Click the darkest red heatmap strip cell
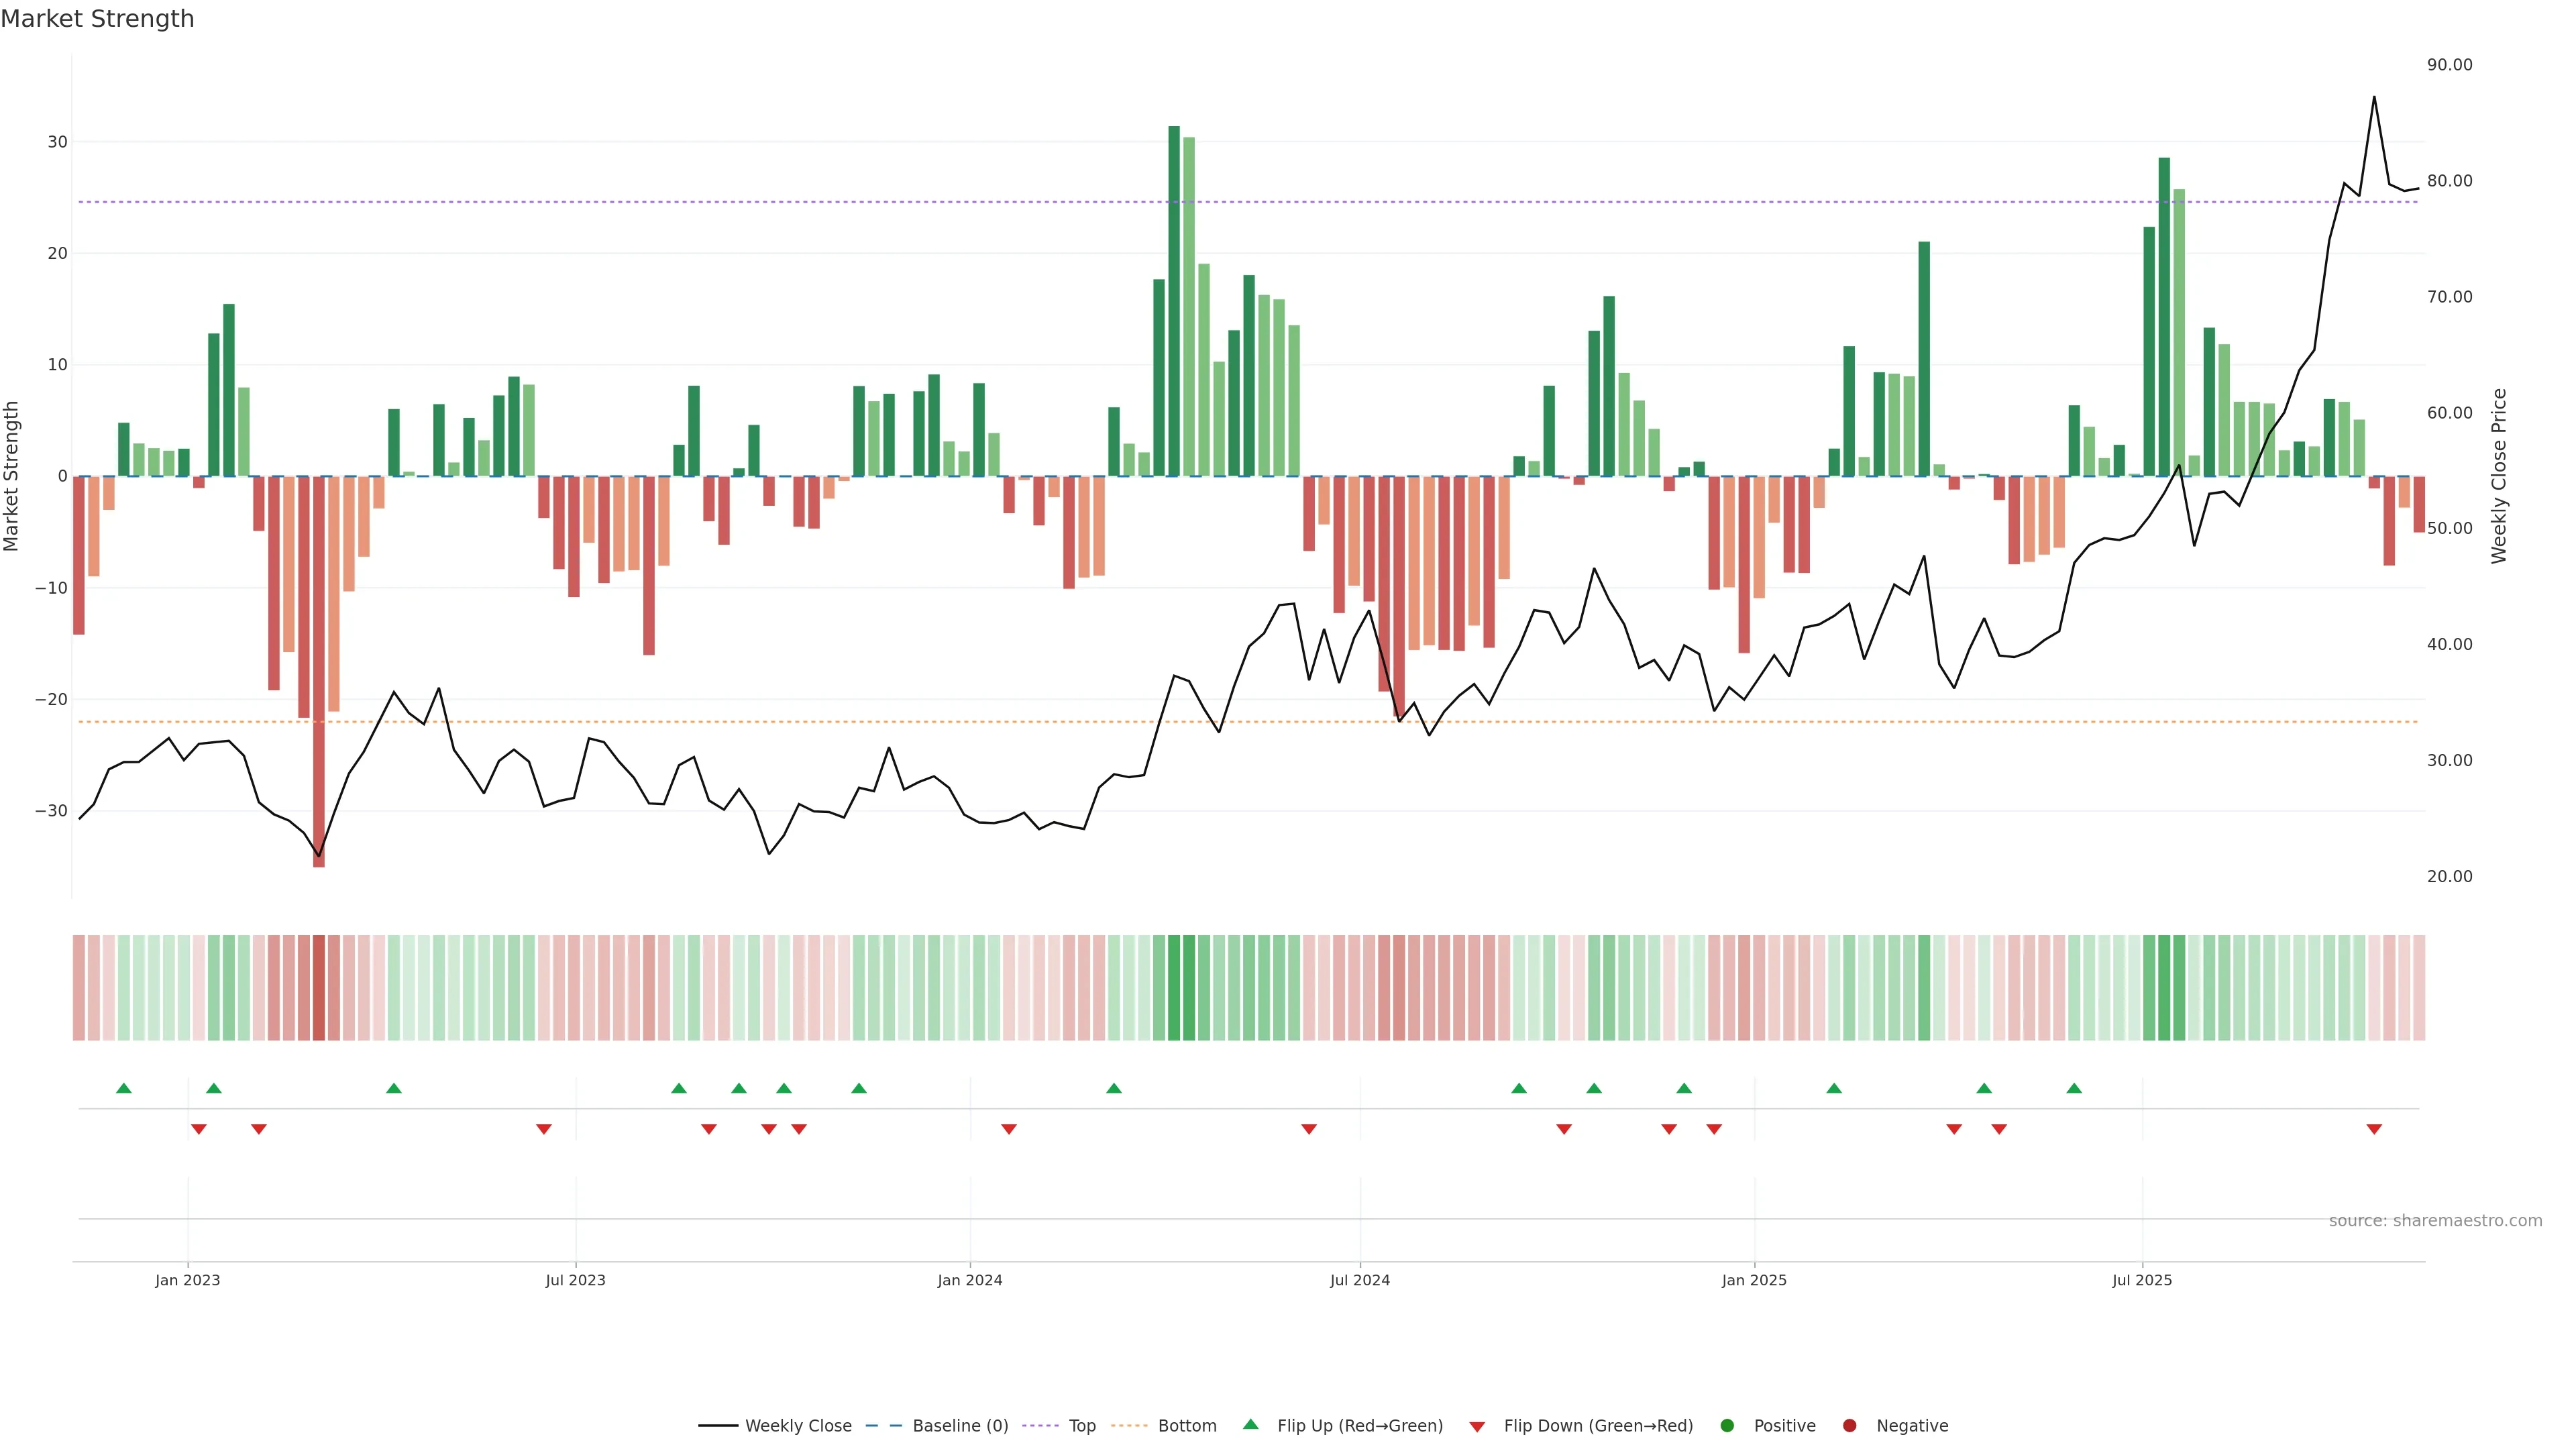This screenshot has width=2576, height=1449. (x=319, y=987)
